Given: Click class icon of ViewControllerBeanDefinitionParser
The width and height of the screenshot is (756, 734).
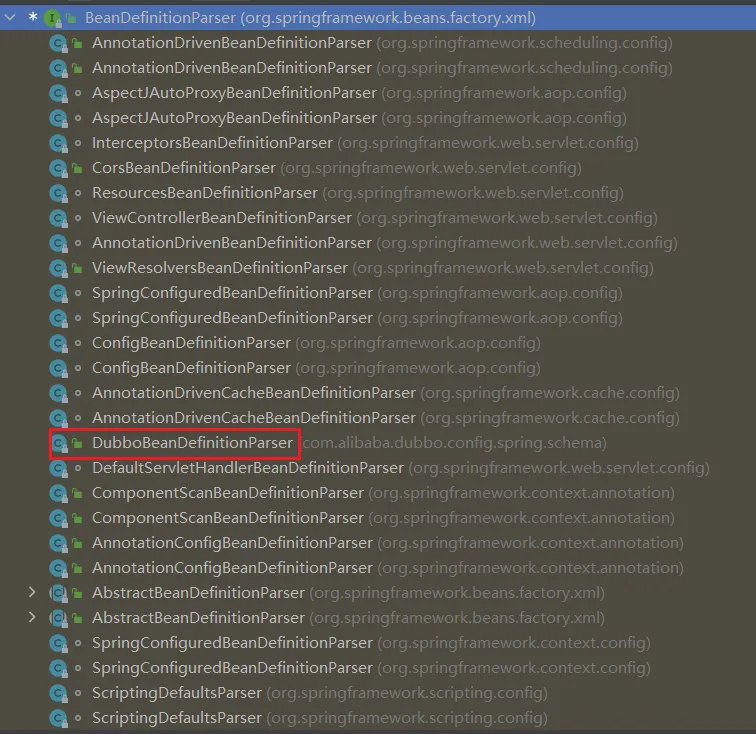Looking at the screenshot, I should [59, 218].
